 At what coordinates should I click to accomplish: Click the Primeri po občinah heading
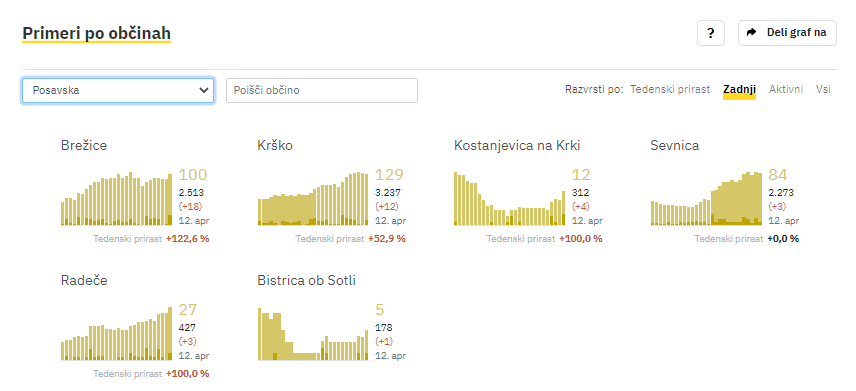pyautogui.click(x=97, y=33)
